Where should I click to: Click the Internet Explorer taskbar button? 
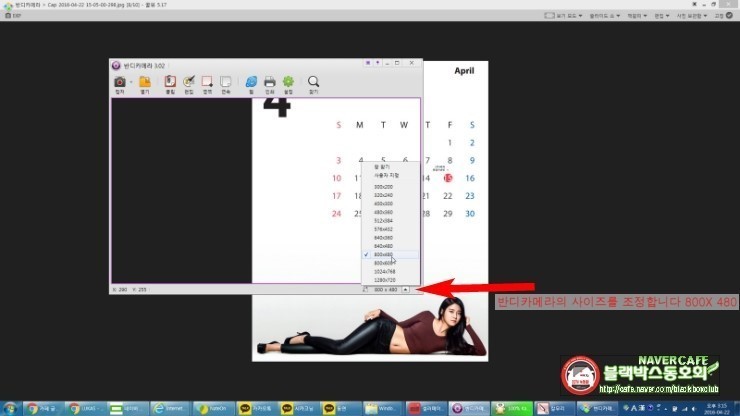(x=170, y=408)
